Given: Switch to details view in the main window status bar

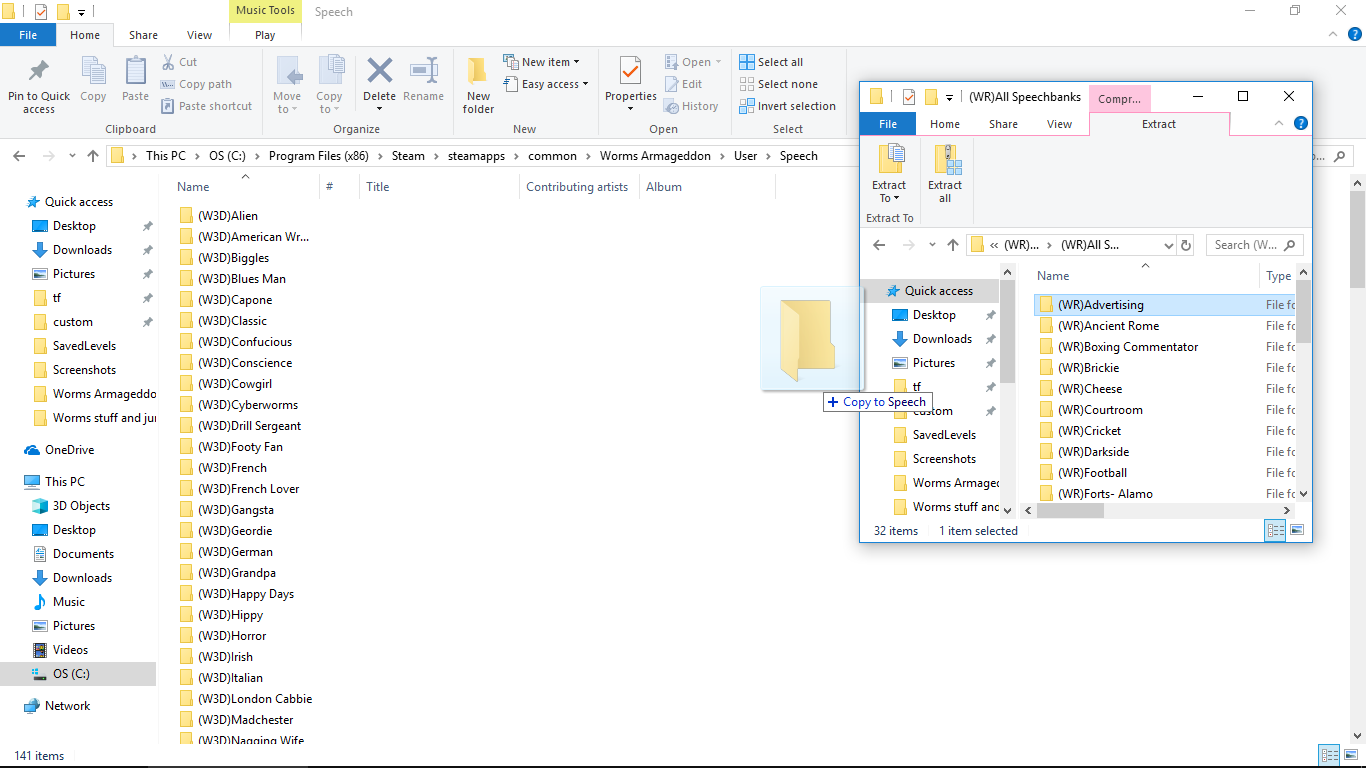Looking at the screenshot, I should (x=1329, y=756).
